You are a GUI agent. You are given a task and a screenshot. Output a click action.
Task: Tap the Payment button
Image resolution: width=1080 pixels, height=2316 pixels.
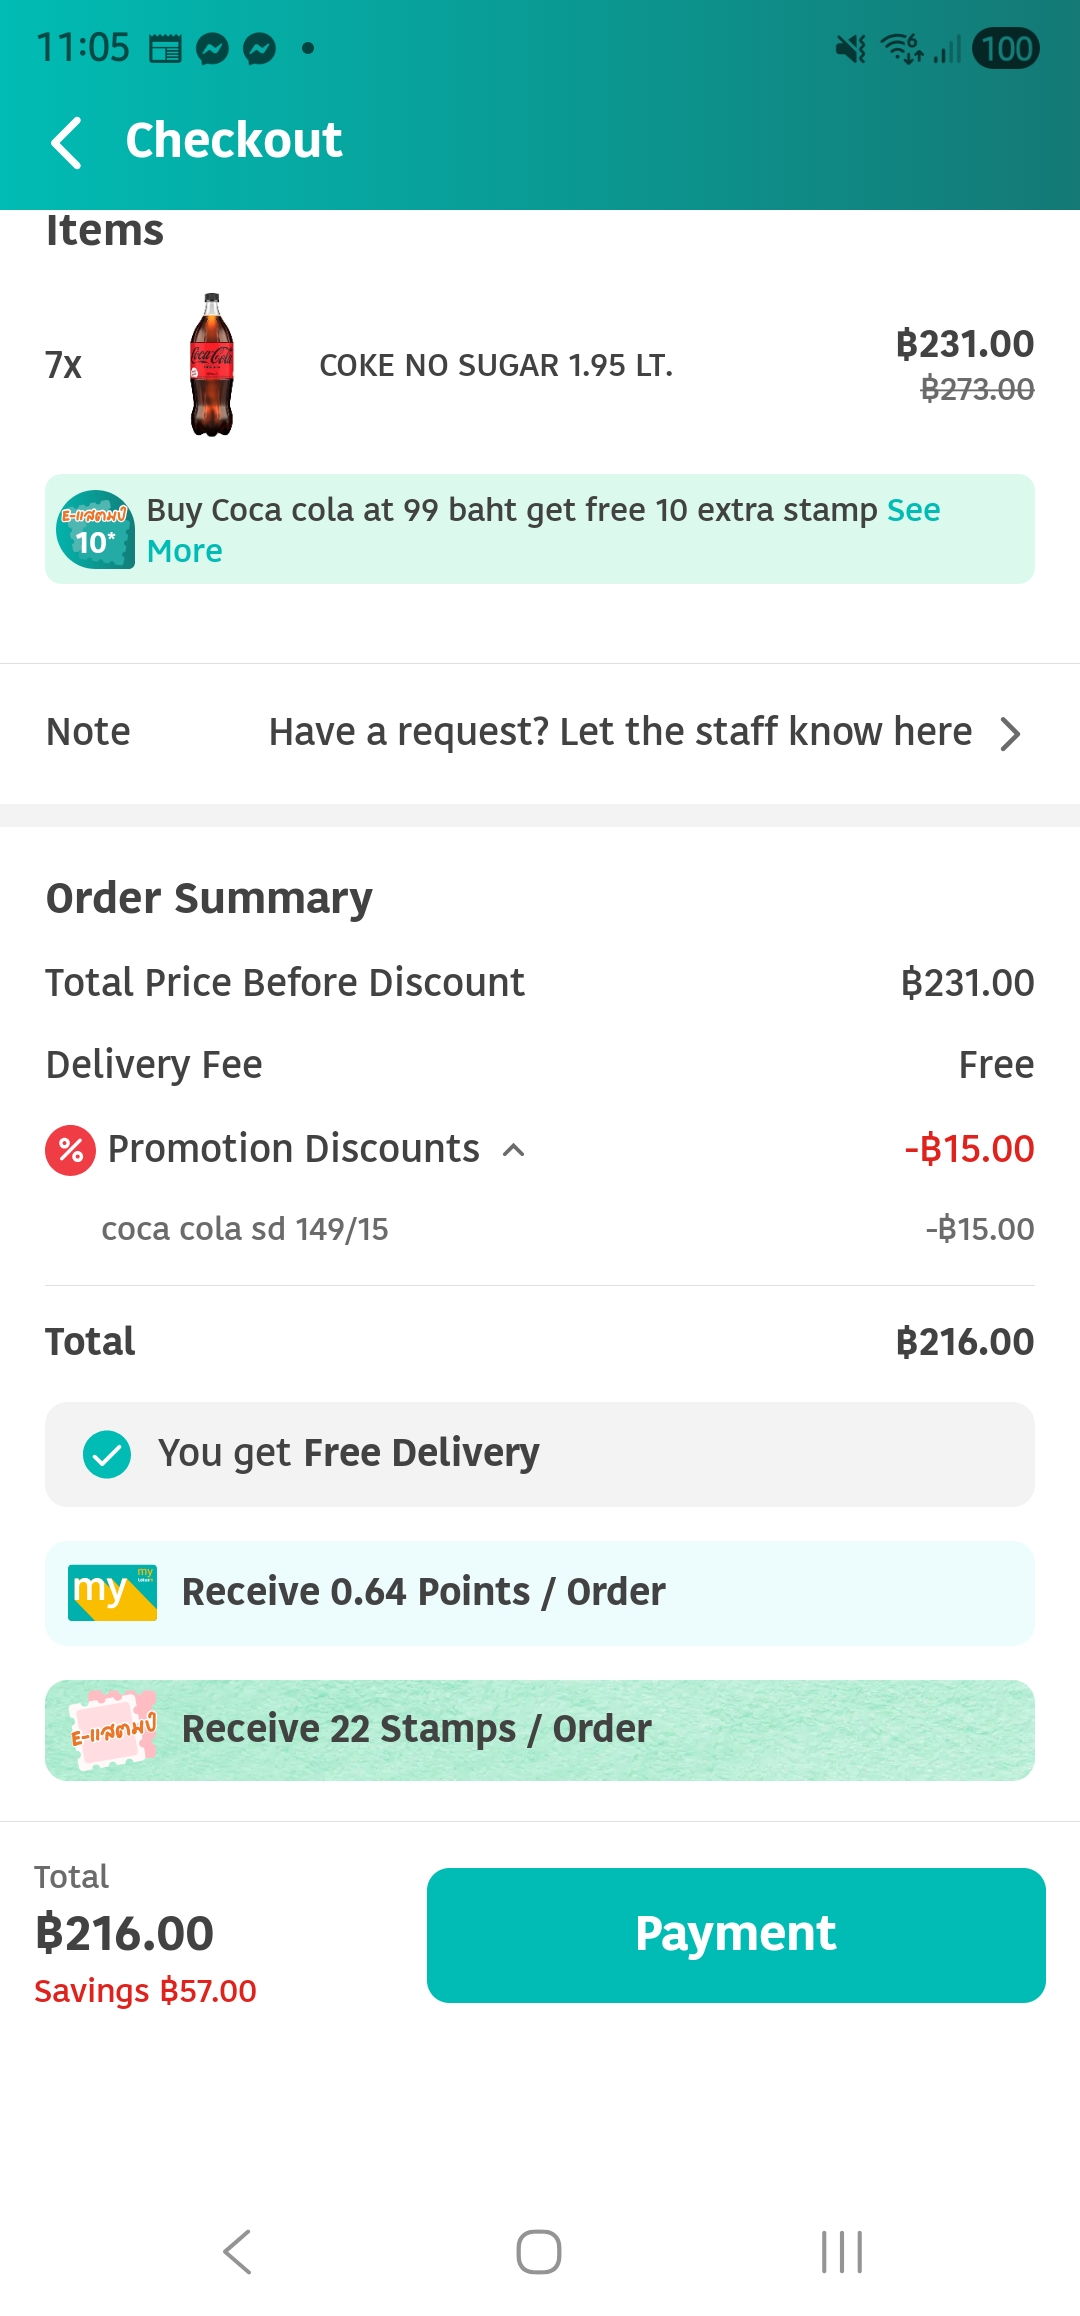736,1935
